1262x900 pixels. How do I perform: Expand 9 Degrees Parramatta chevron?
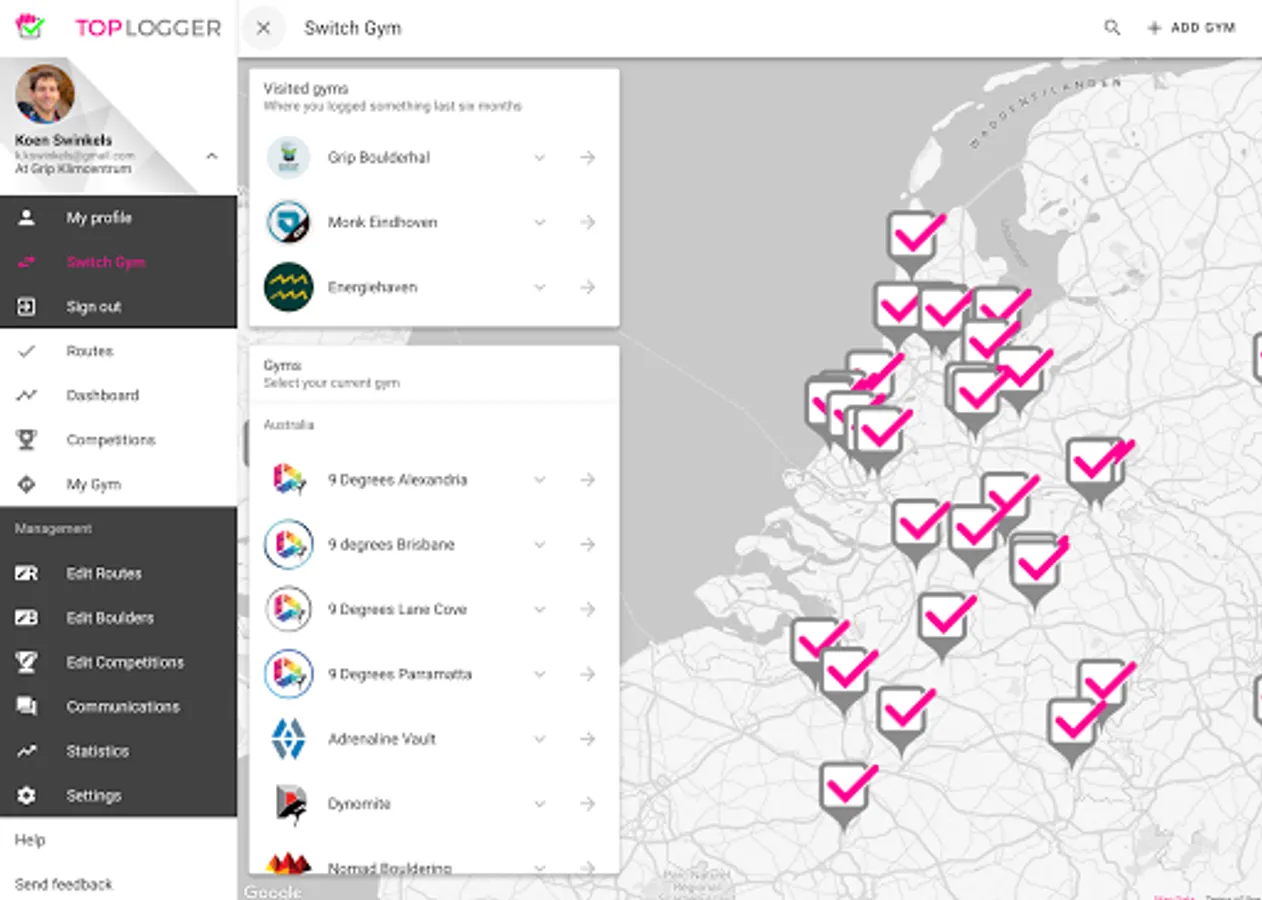click(540, 674)
